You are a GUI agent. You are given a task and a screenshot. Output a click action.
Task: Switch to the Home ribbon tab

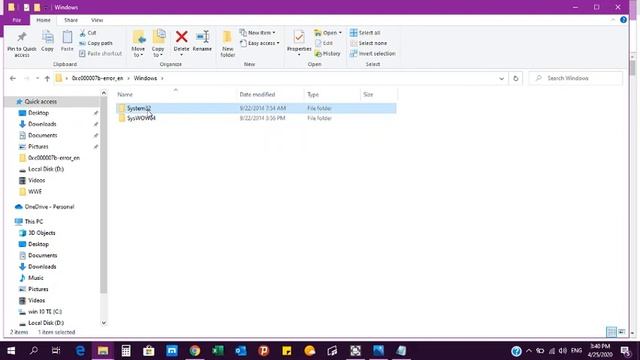43,20
